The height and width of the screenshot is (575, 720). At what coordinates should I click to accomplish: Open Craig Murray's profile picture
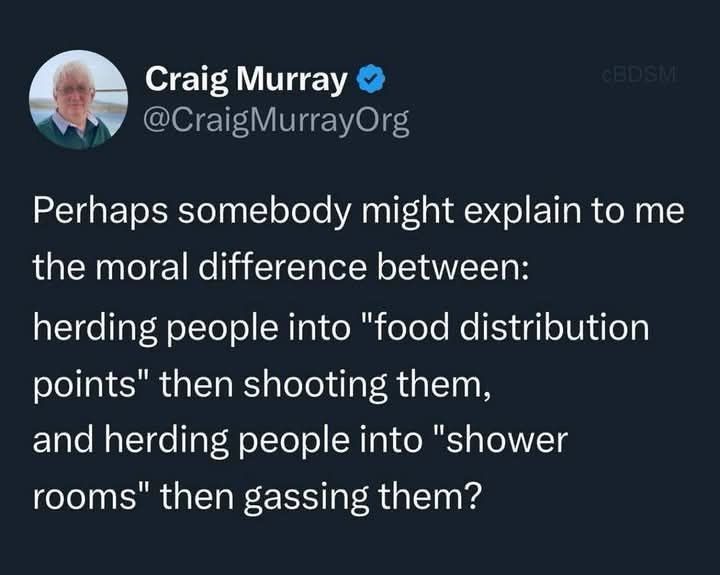point(79,99)
